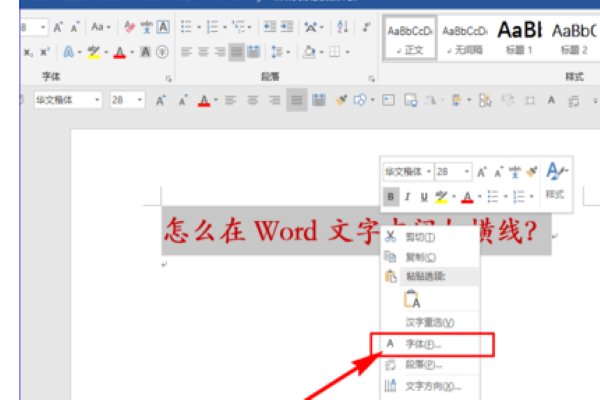Apply Character Shading in the ribbon
The width and height of the screenshot is (600, 400).
pos(145,52)
